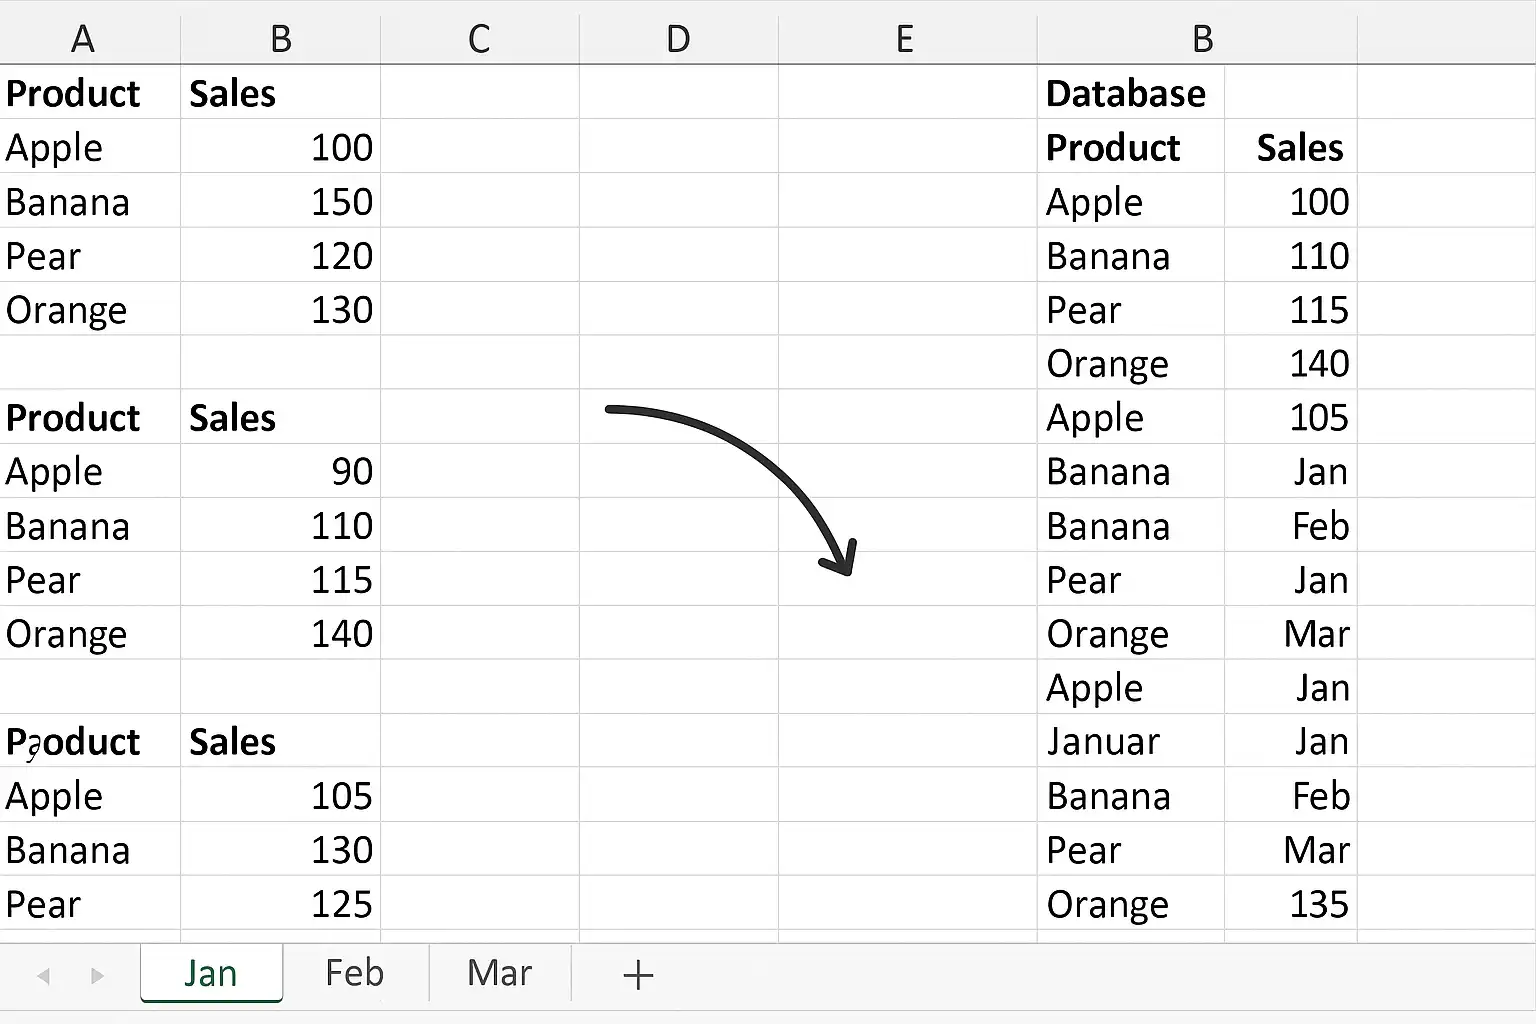The height and width of the screenshot is (1024, 1536).
Task: Select column E header
Action: (x=905, y=39)
